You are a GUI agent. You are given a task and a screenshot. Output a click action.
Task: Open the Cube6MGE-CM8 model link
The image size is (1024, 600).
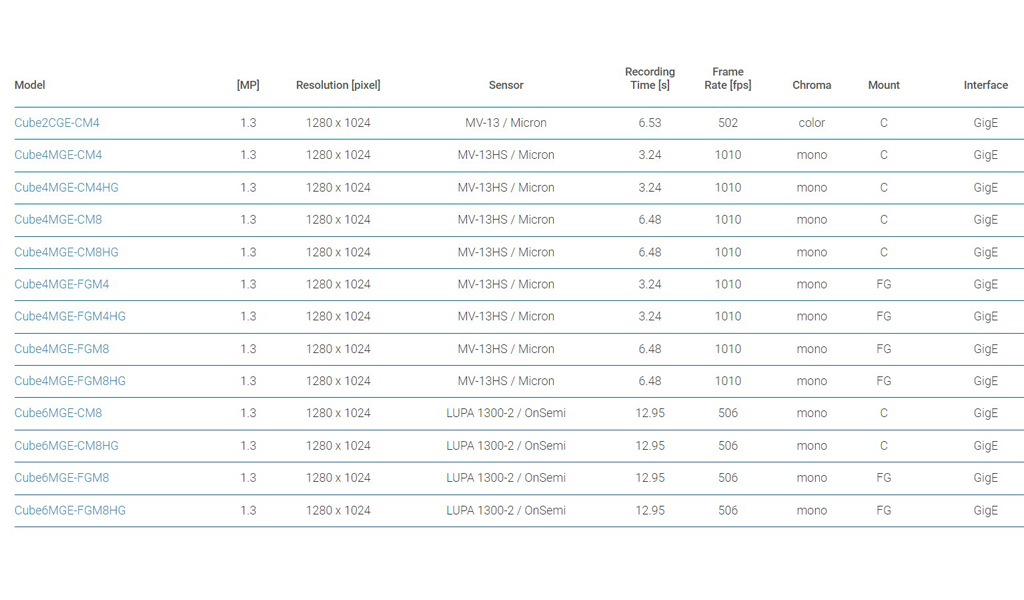pos(58,413)
